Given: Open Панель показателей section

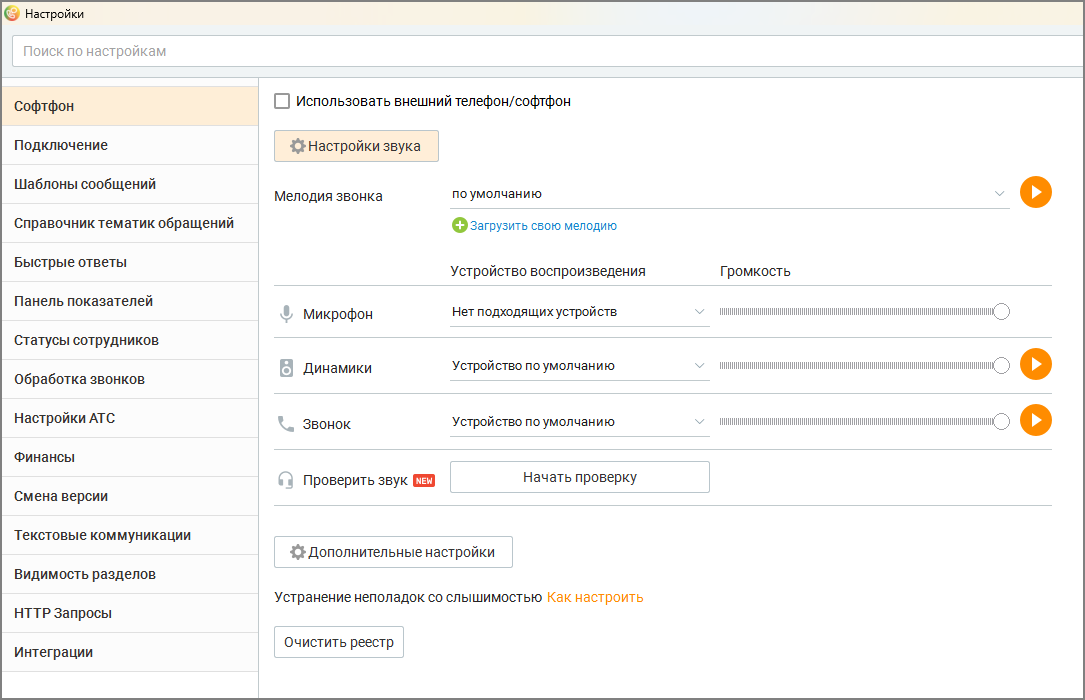Looking at the screenshot, I should click(x=130, y=301).
